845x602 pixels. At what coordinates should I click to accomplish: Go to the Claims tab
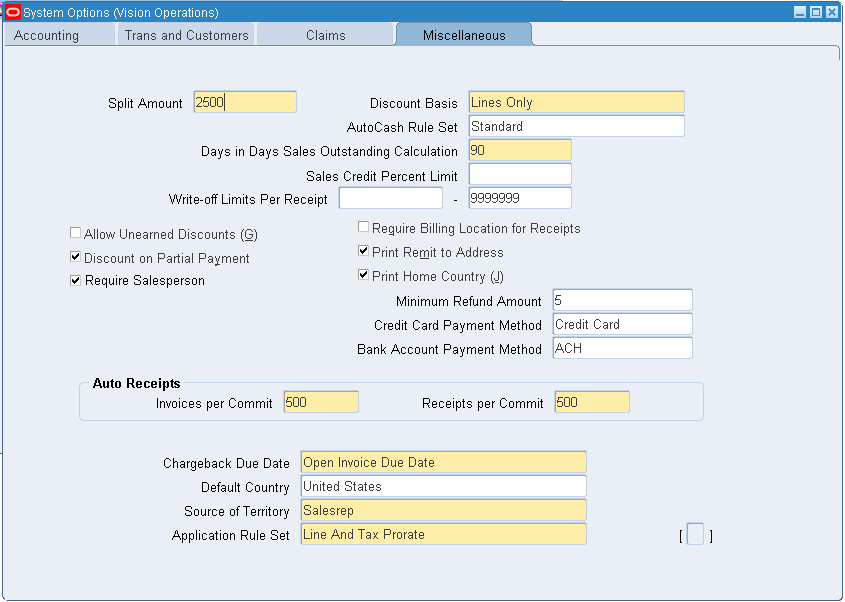(x=326, y=35)
